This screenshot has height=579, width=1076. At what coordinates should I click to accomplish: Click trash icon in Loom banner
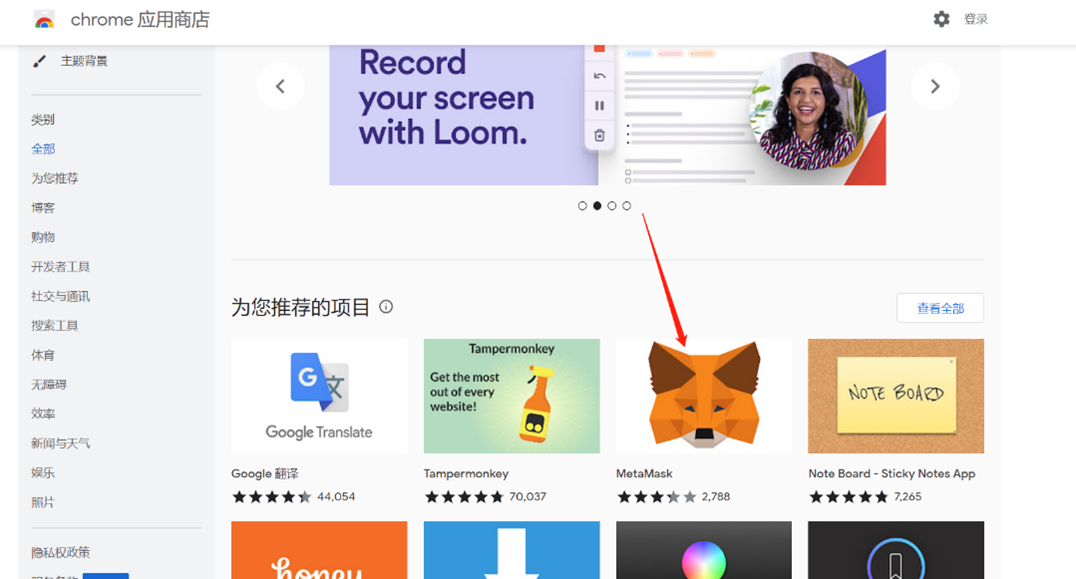pyautogui.click(x=600, y=136)
